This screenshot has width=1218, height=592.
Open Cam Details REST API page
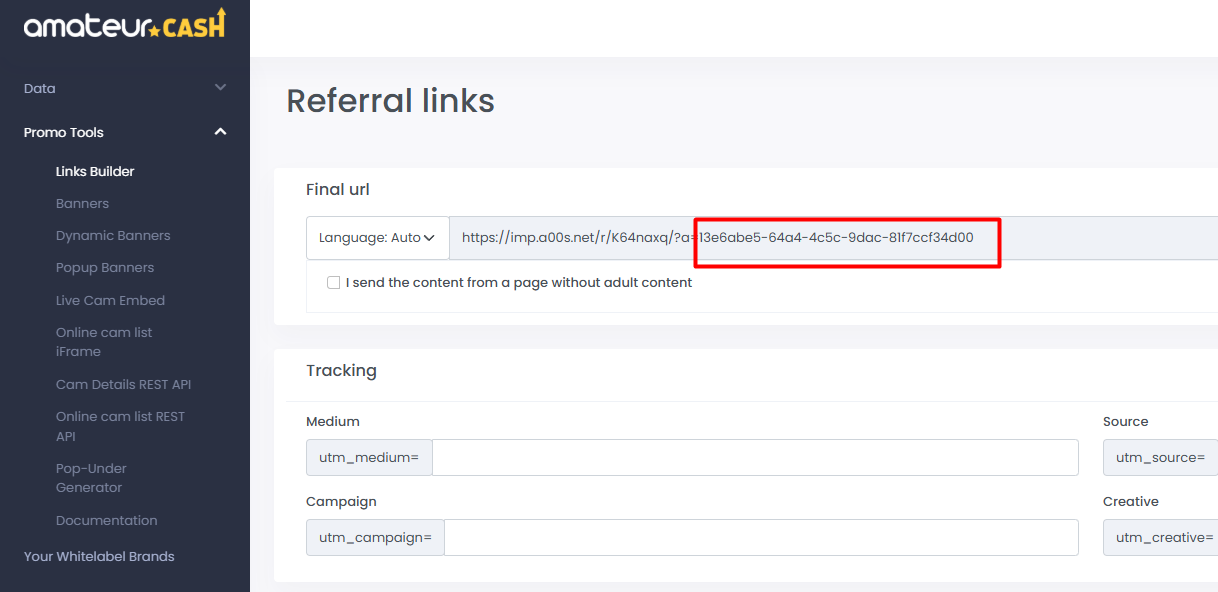(123, 384)
